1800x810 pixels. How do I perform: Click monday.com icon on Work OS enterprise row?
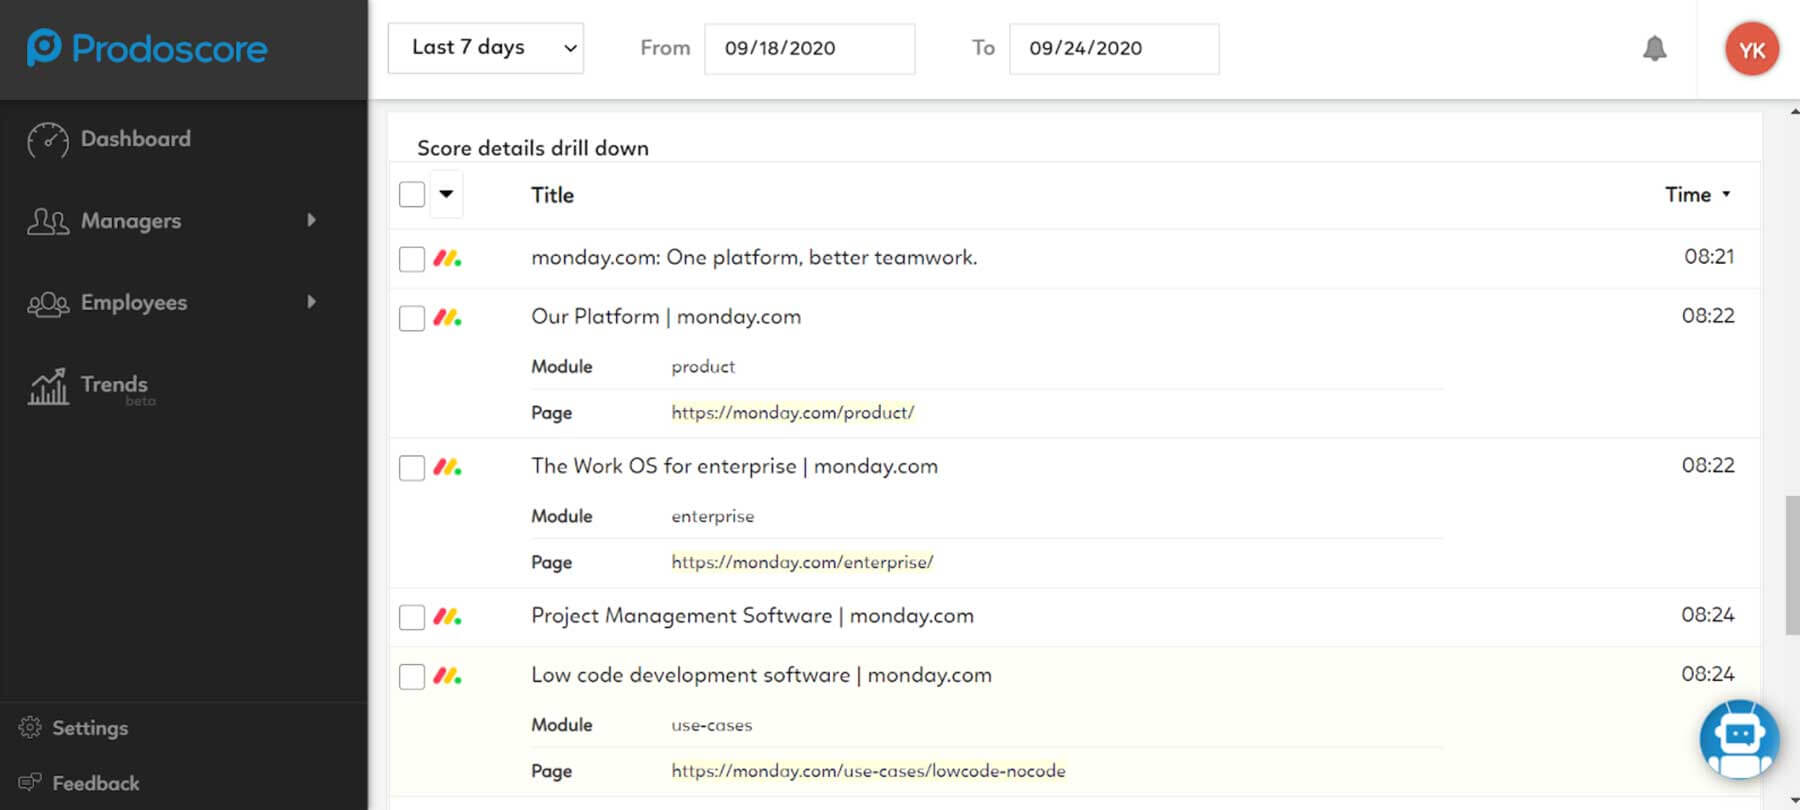[447, 467]
